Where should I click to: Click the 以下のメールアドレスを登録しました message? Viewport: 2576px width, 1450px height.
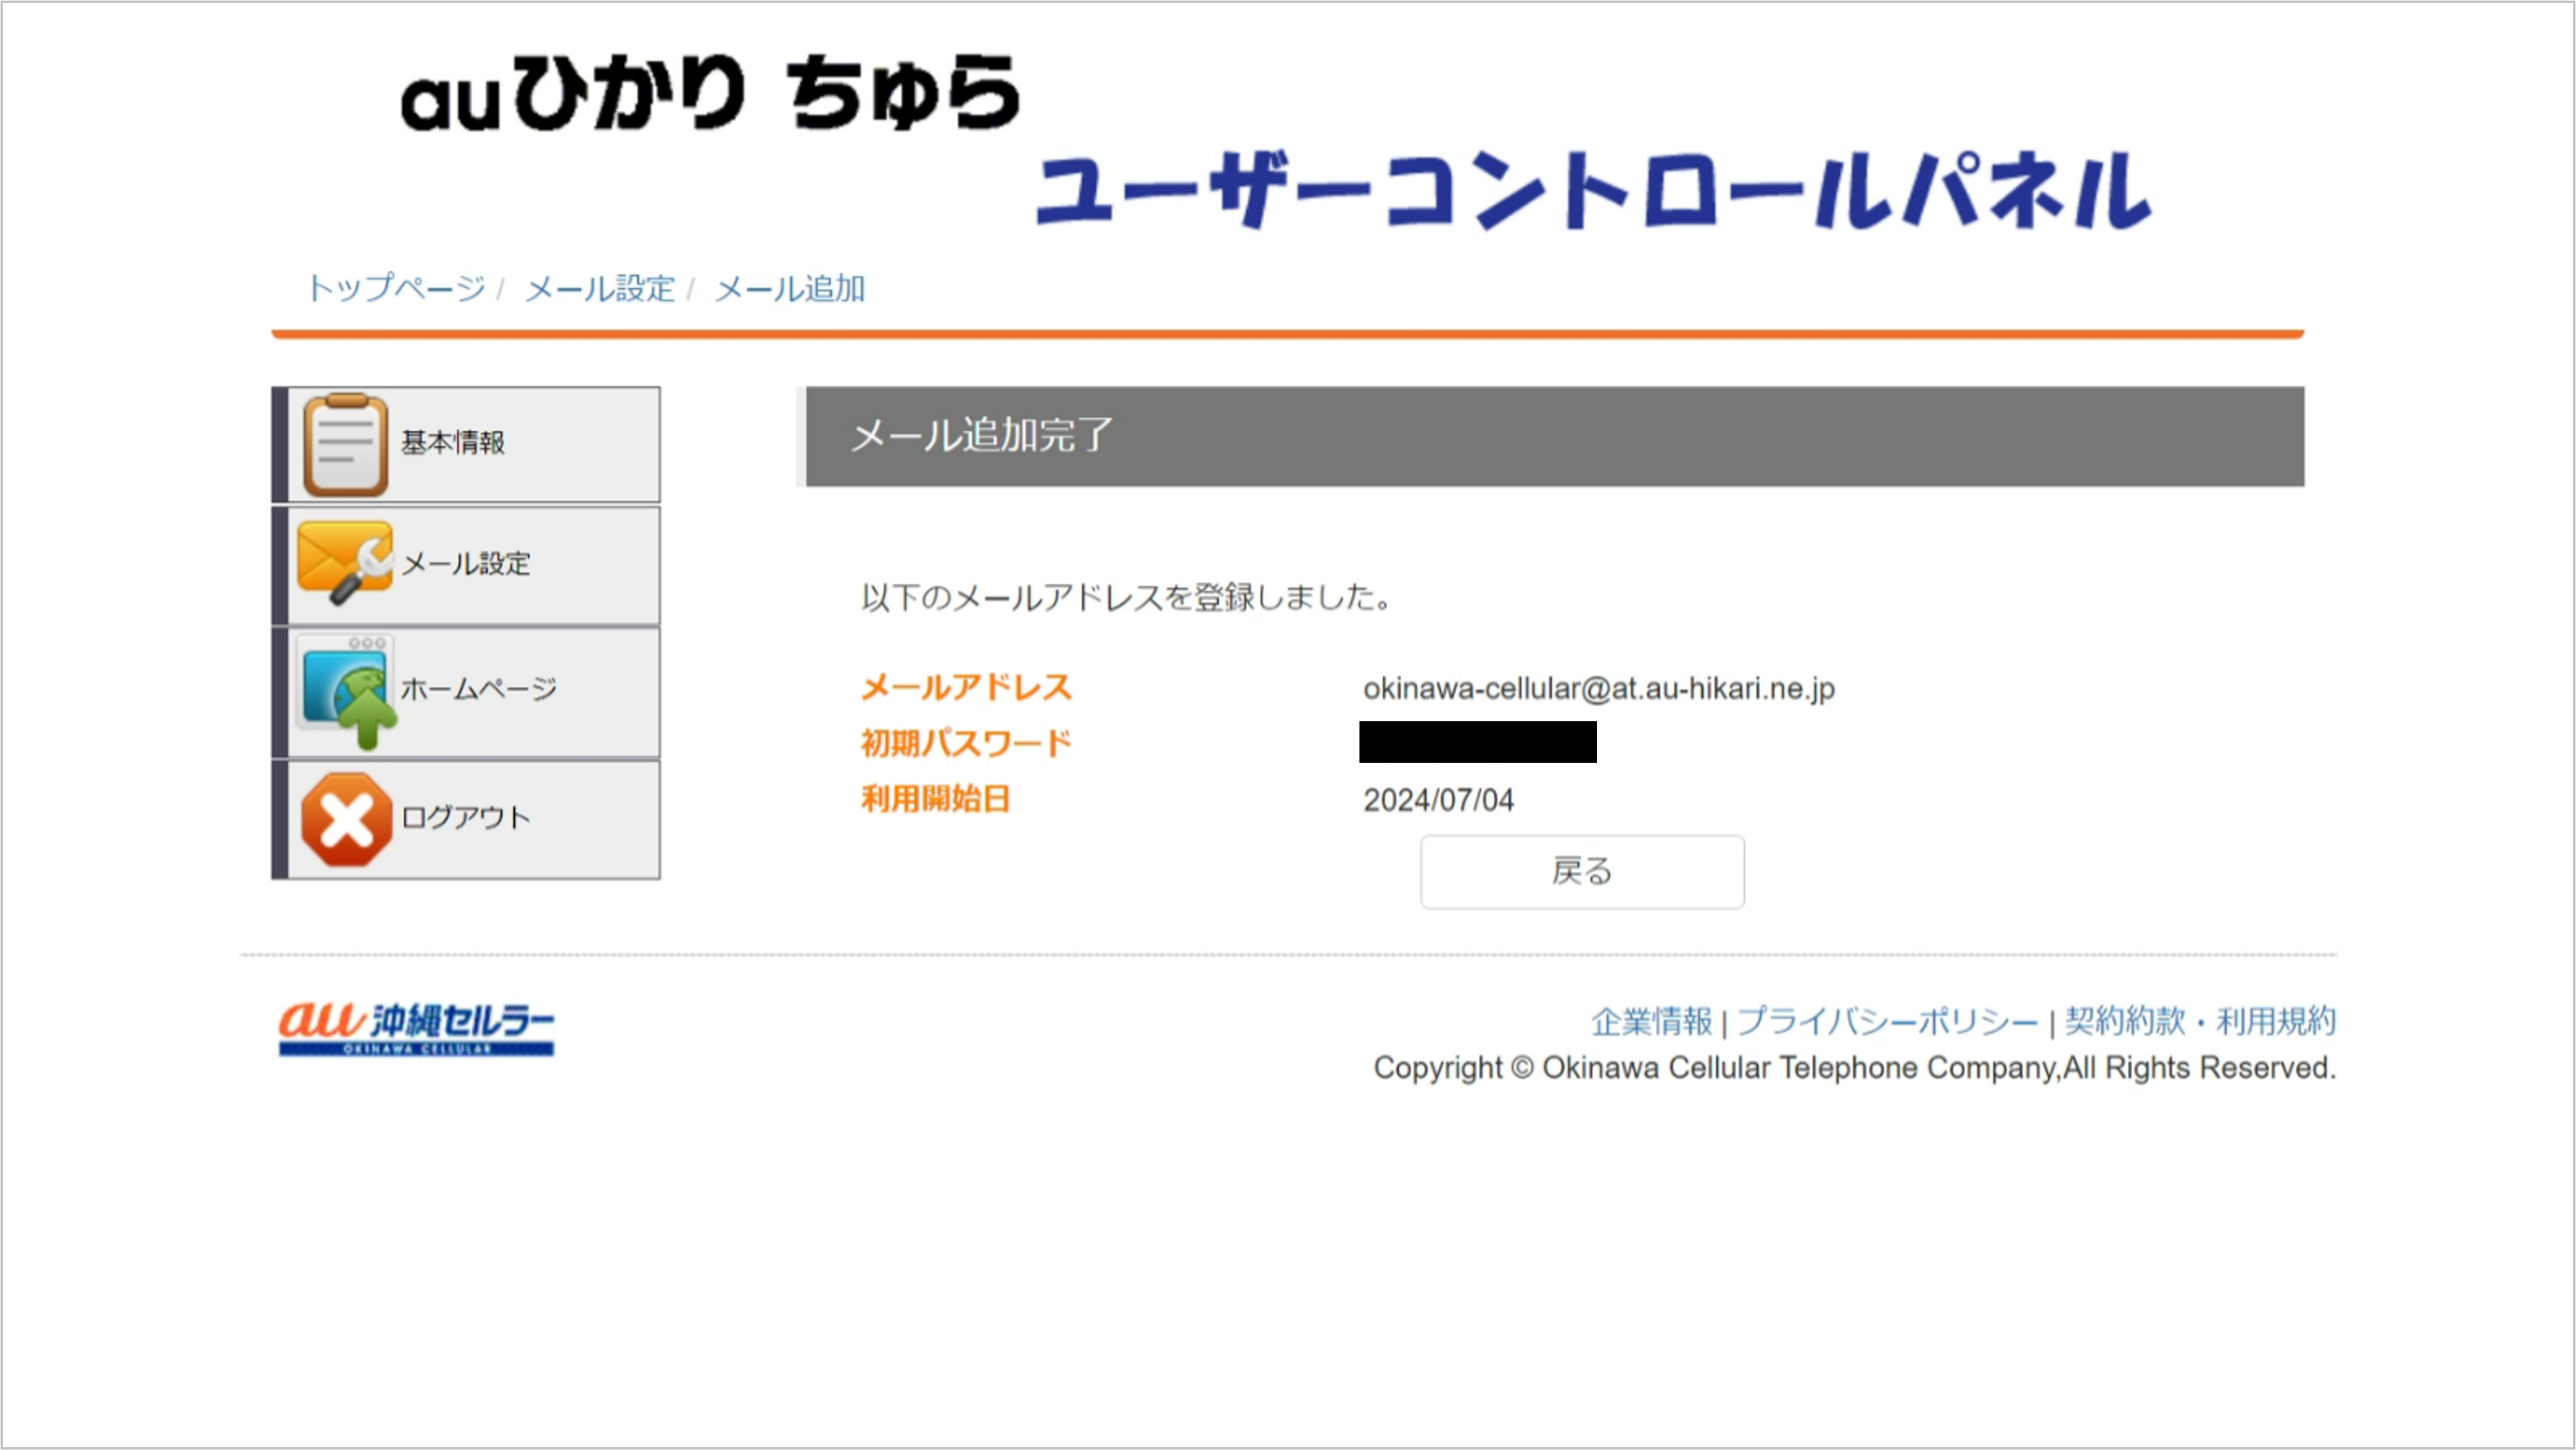tap(1126, 598)
